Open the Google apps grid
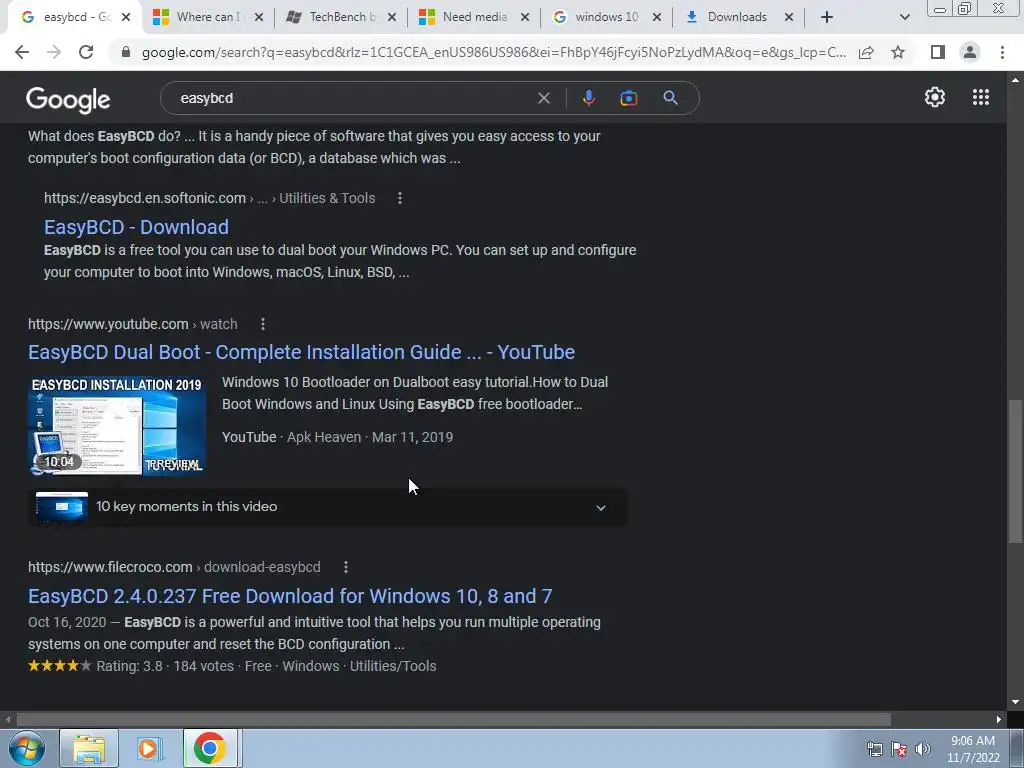The width and height of the screenshot is (1024, 768). (981, 97)
